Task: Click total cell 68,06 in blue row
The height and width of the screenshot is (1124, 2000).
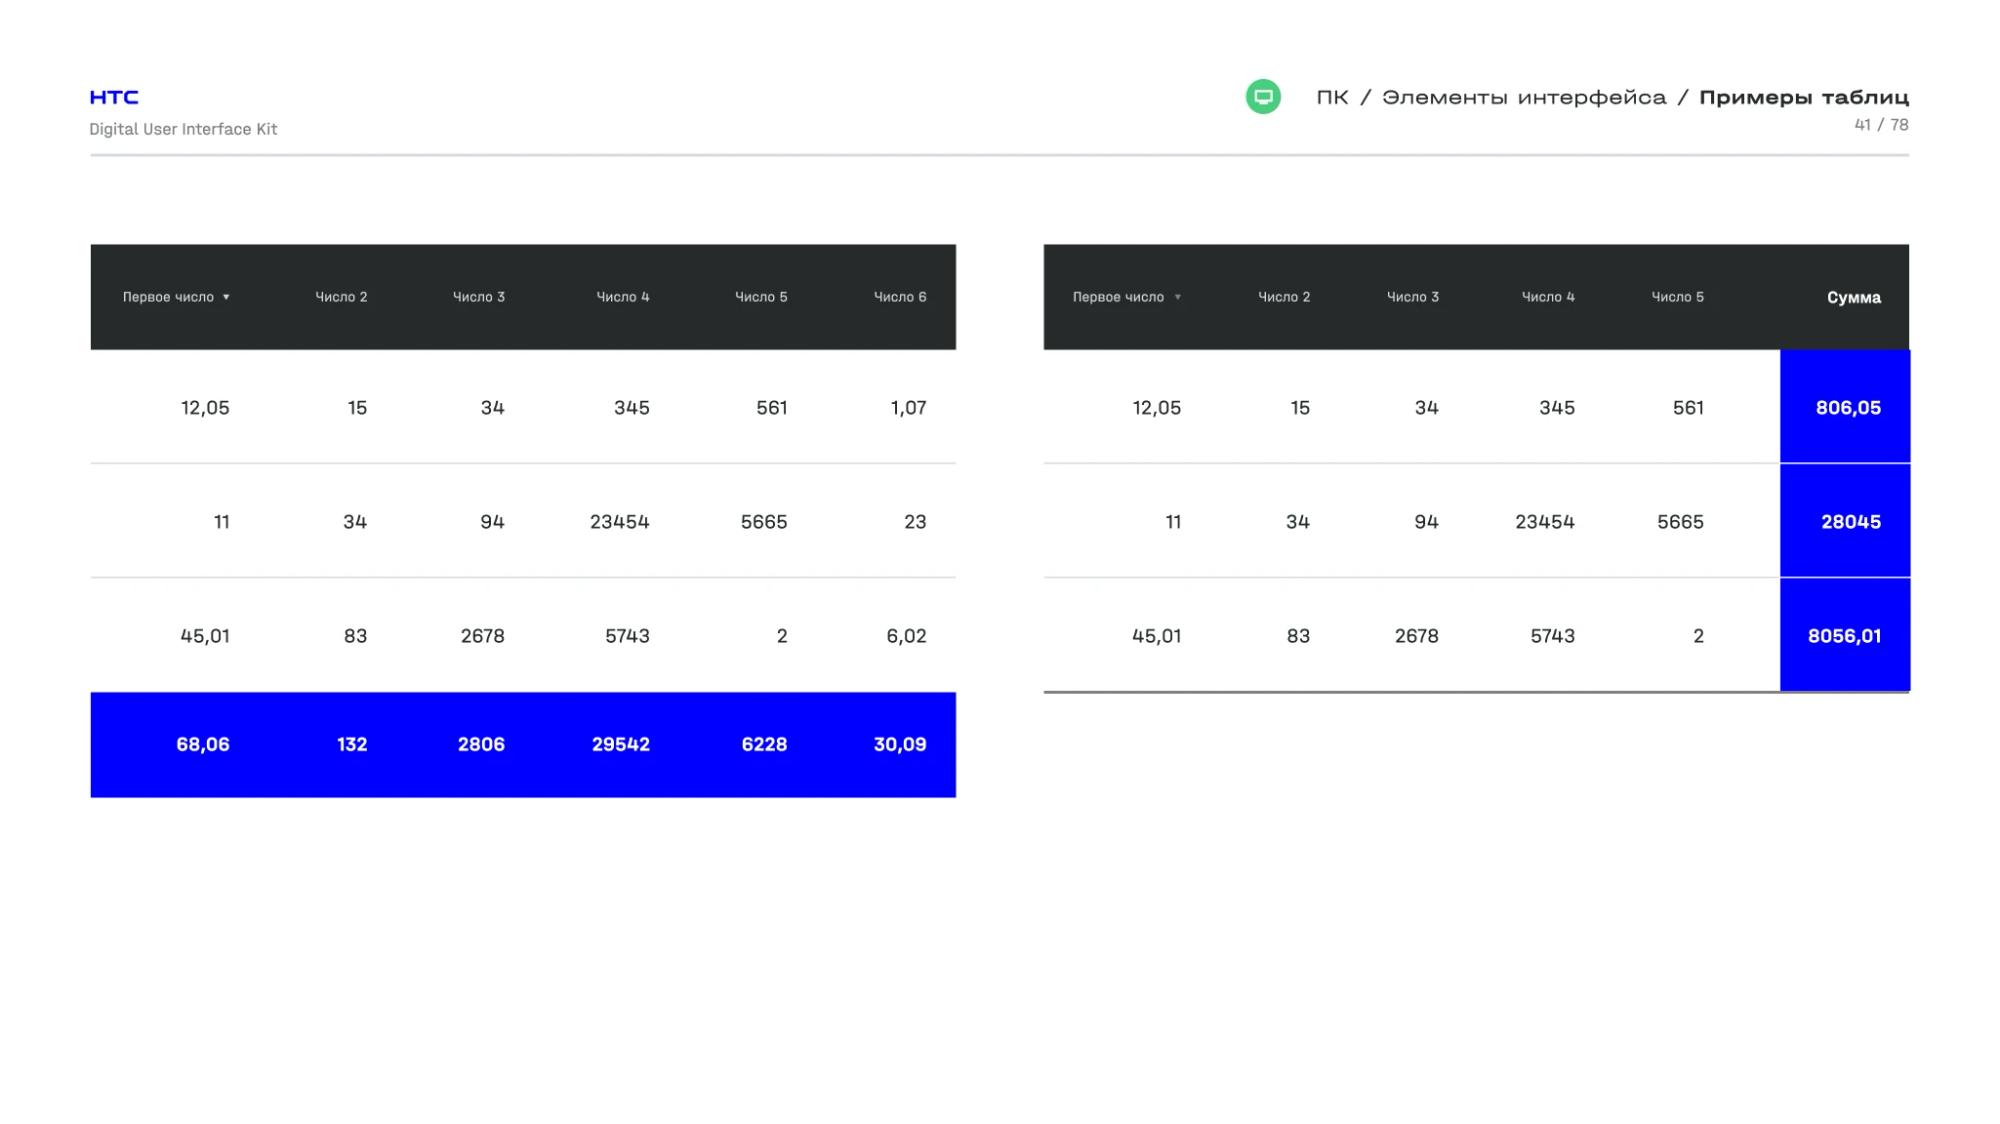Action: point(203,744)
